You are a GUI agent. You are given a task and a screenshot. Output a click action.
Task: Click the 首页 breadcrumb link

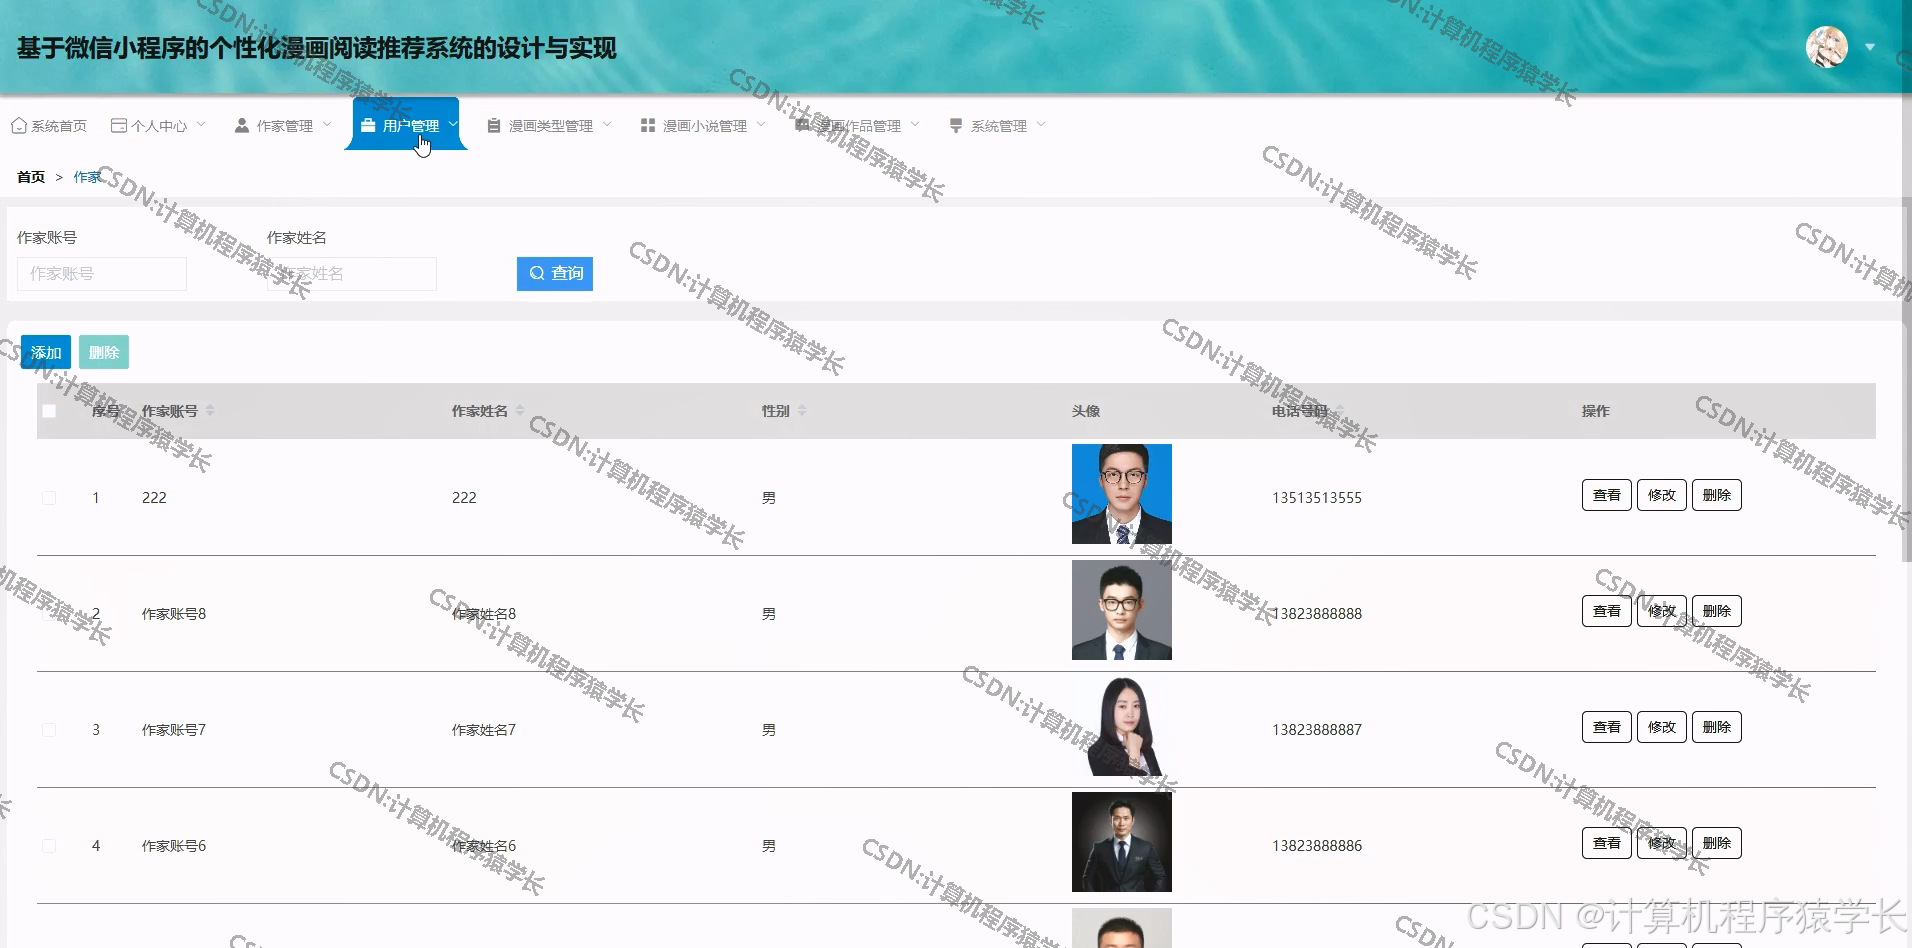click(x=31, y=177)
